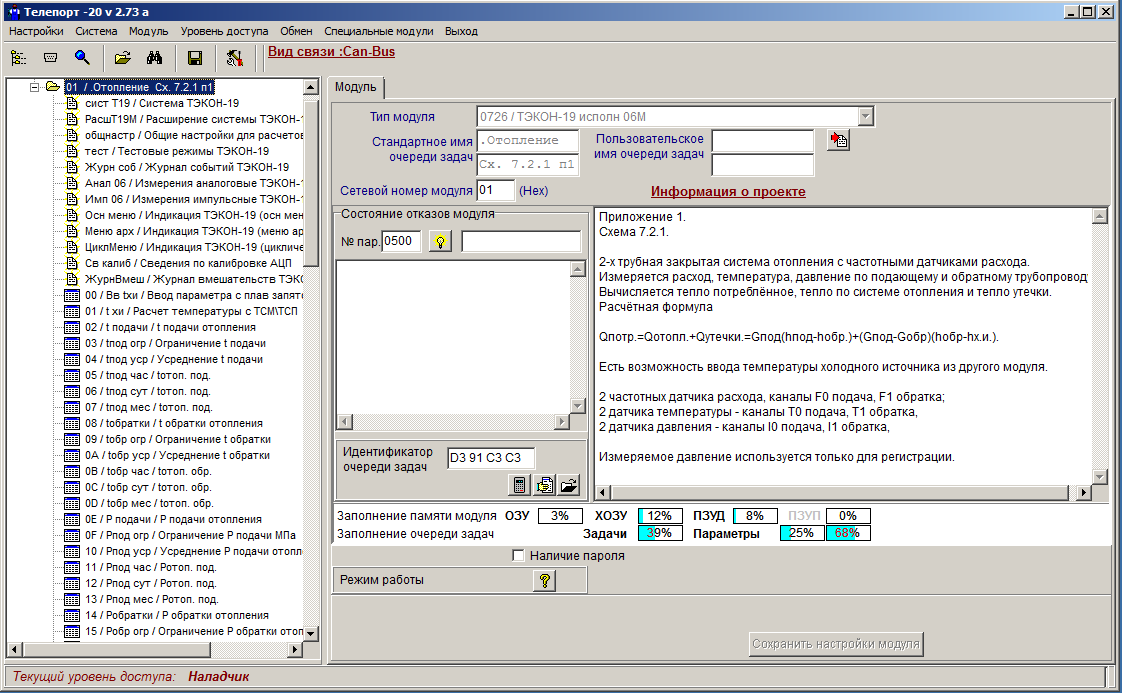The width and height of the screenshot is (1122, 693).
Task: Open the Тип модуля dropdown
Action: tap(866, 116)
